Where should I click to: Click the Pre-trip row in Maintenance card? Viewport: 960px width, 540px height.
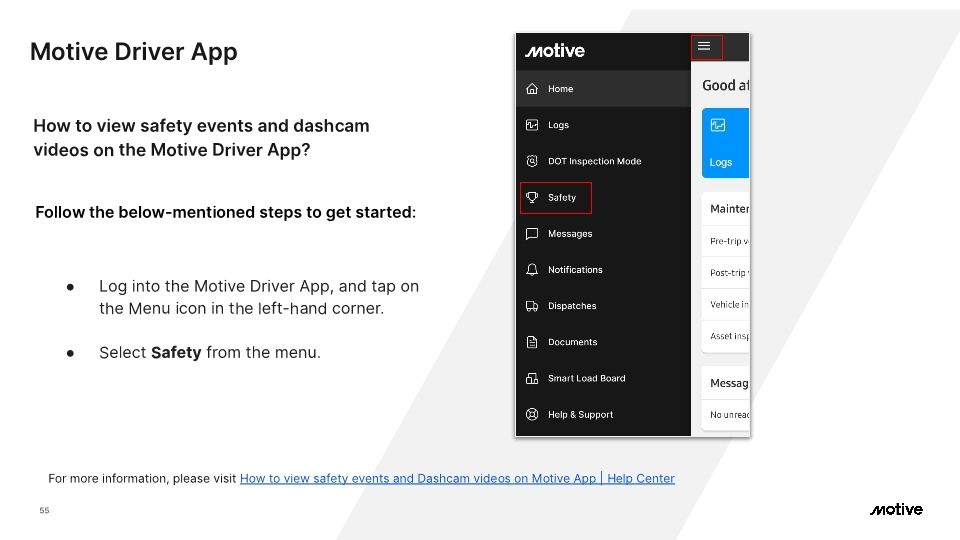[x=726, y=241]
